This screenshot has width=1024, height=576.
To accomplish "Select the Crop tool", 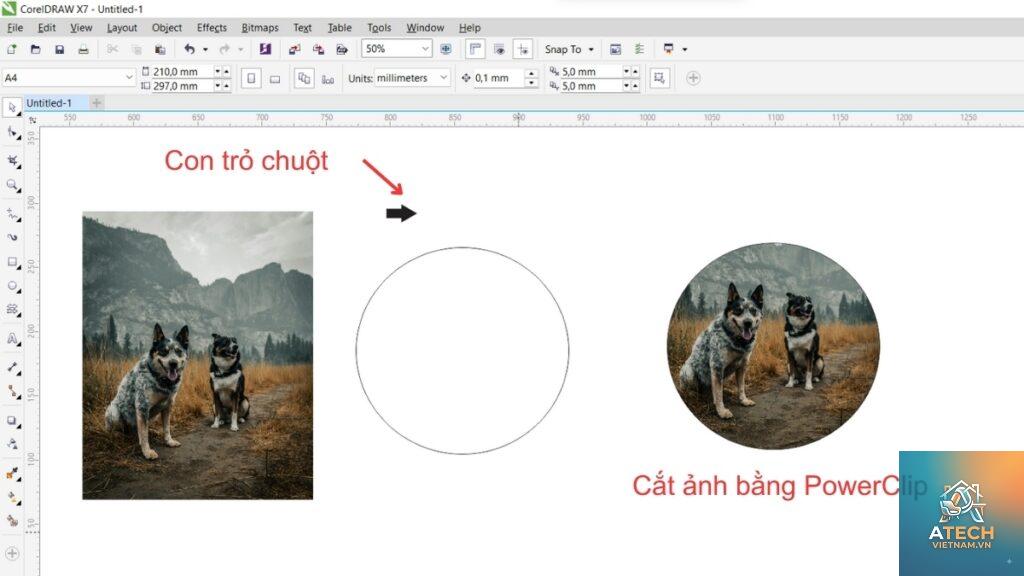I will tap(12, 160).
